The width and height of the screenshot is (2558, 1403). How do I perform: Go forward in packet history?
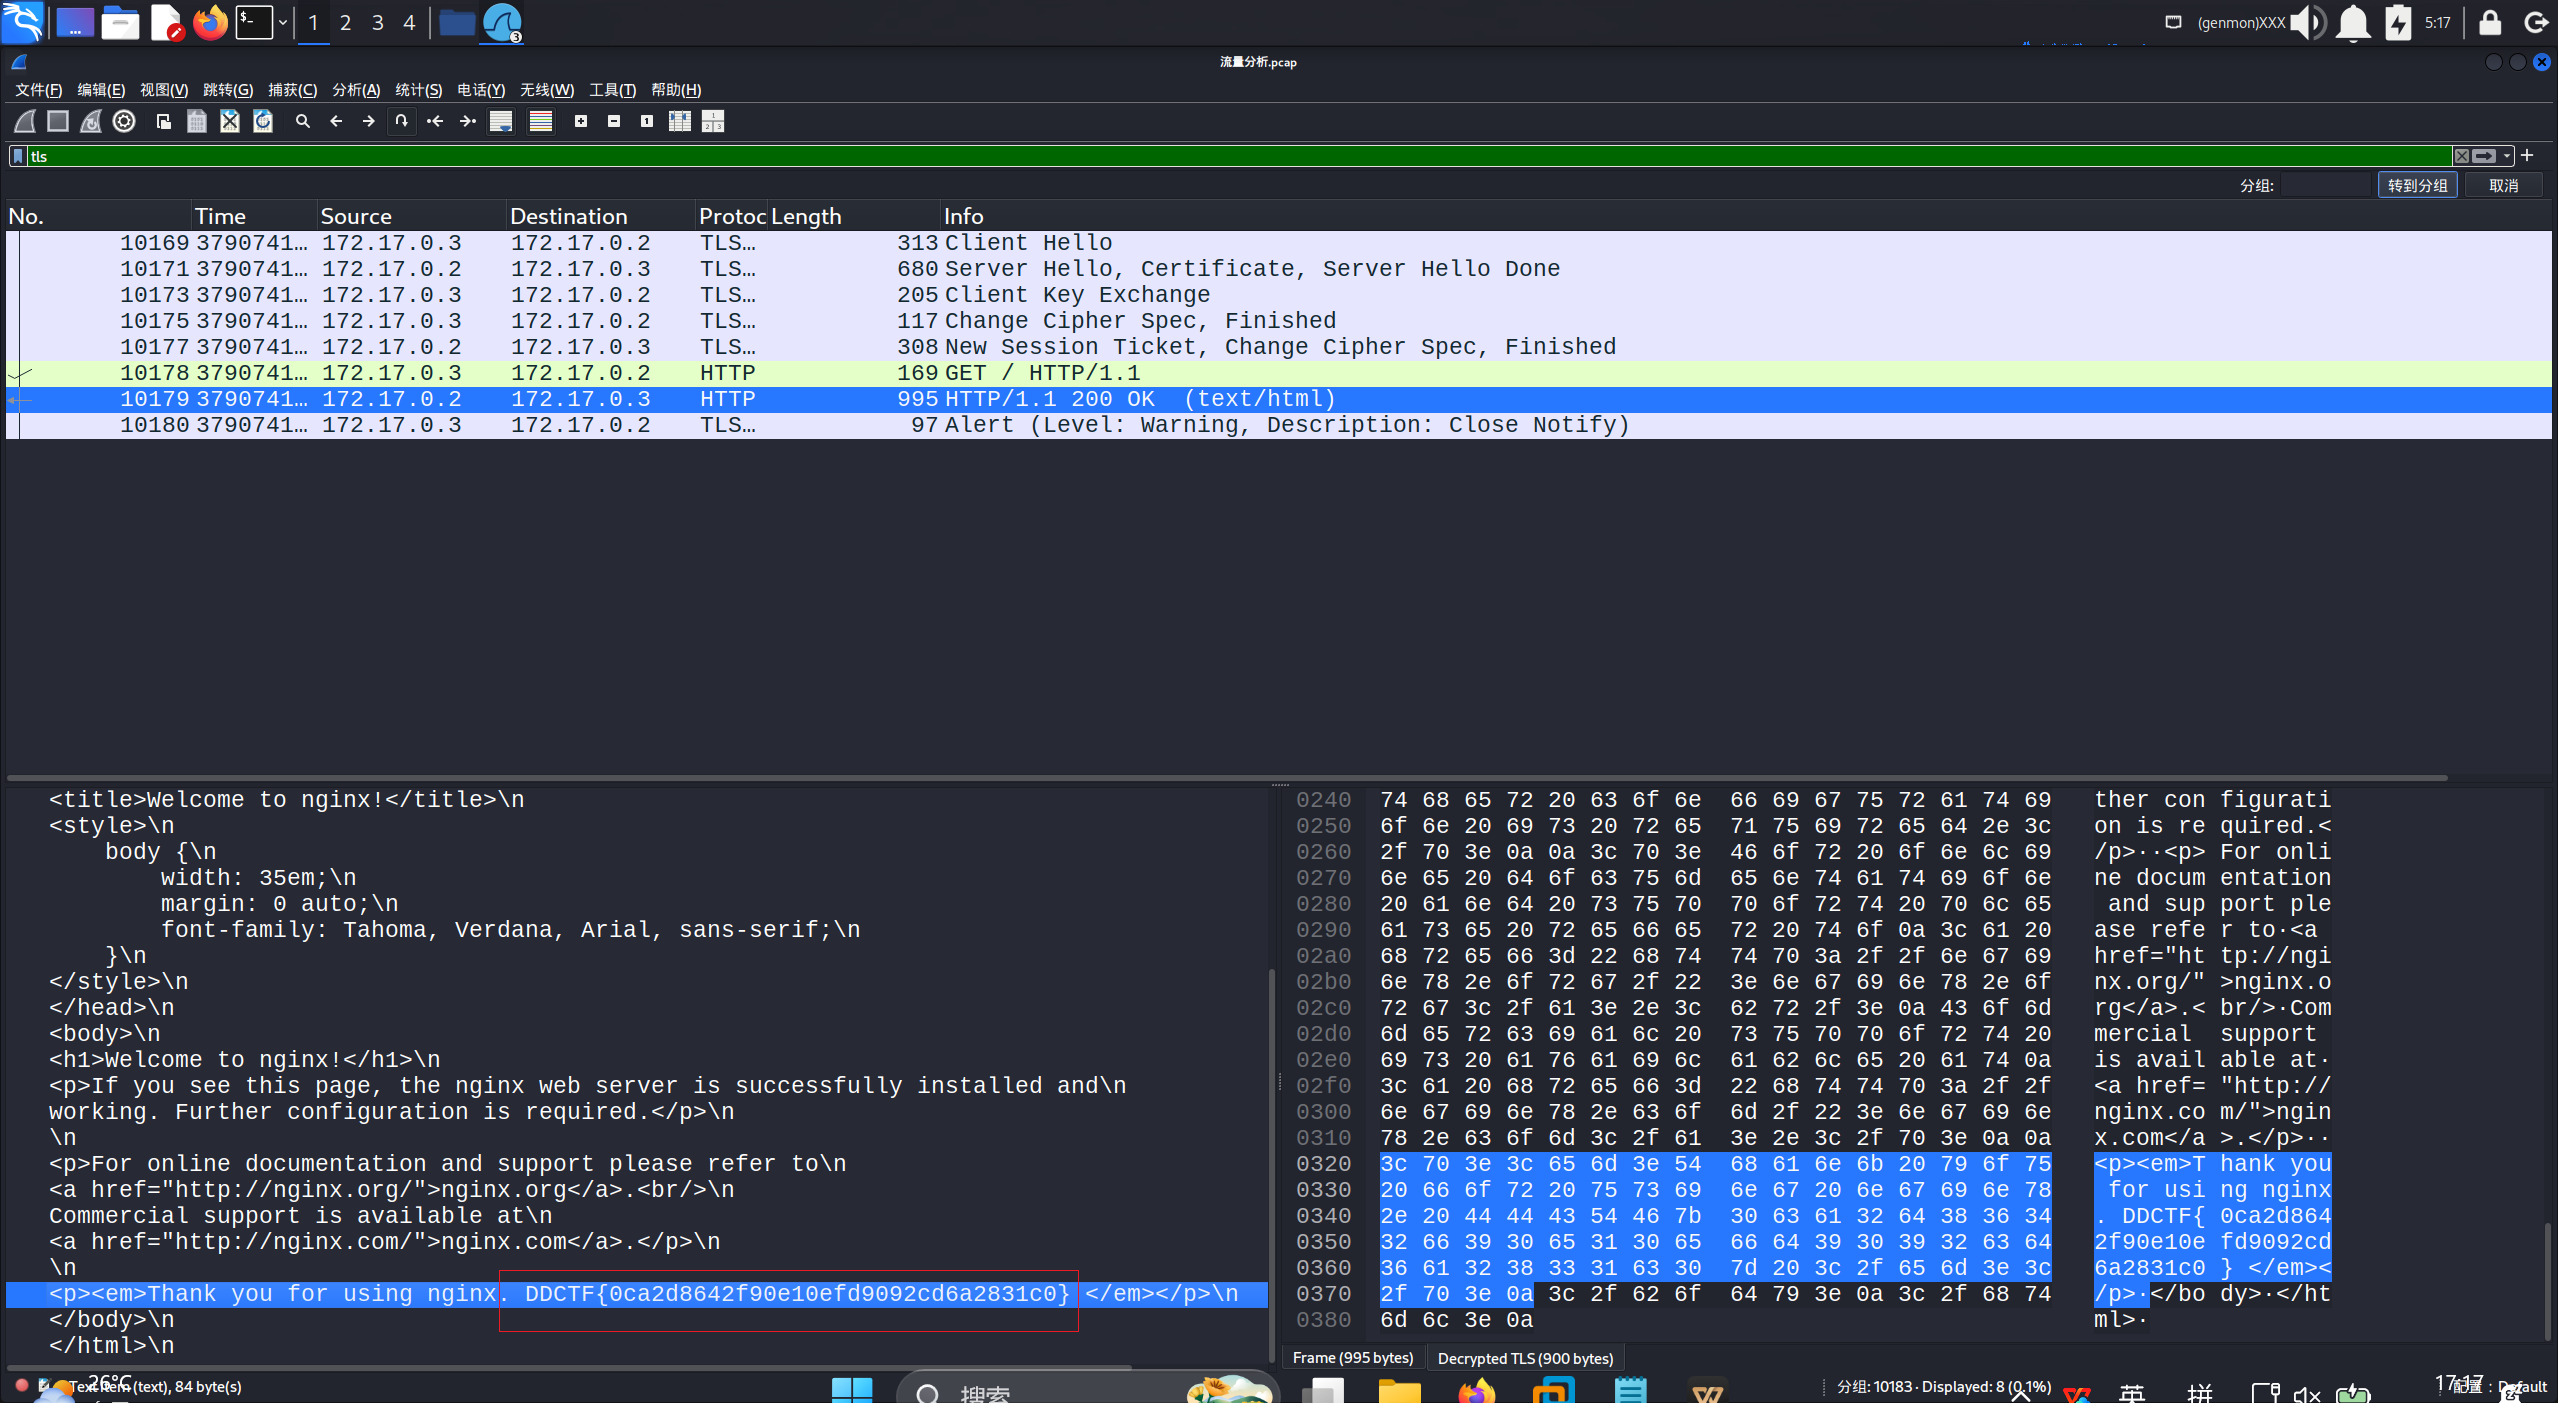(x=369, y=121)
